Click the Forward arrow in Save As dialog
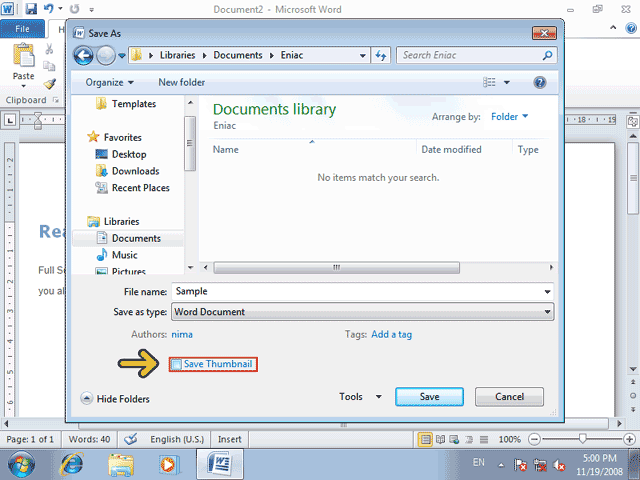640x480 pixels. (x=106, y=56)
